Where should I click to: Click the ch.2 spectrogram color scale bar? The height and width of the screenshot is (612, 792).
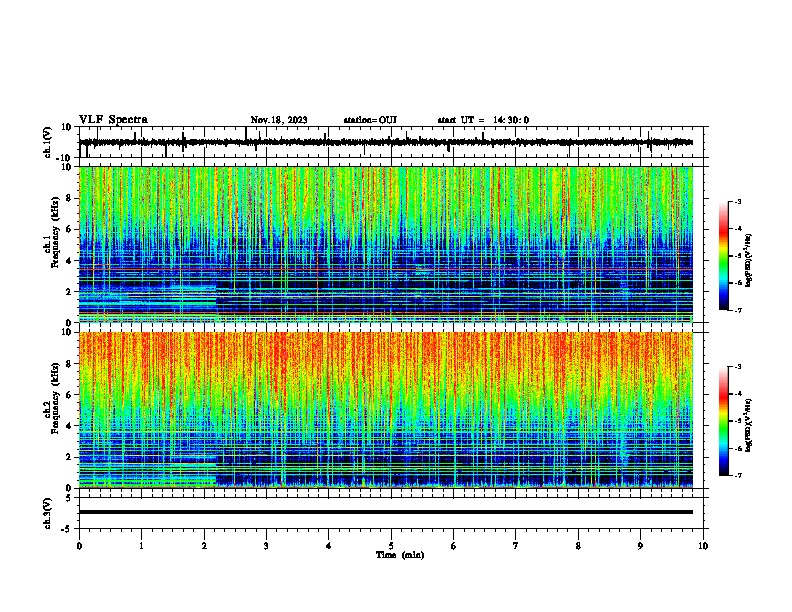[x=724, y=421]
